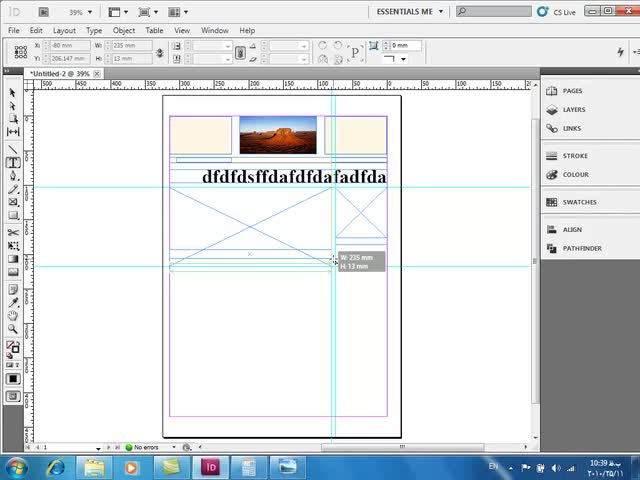The image size is (640, 480).
Task: Open the page number dropdown in status bar
Action: coord(98,448)
